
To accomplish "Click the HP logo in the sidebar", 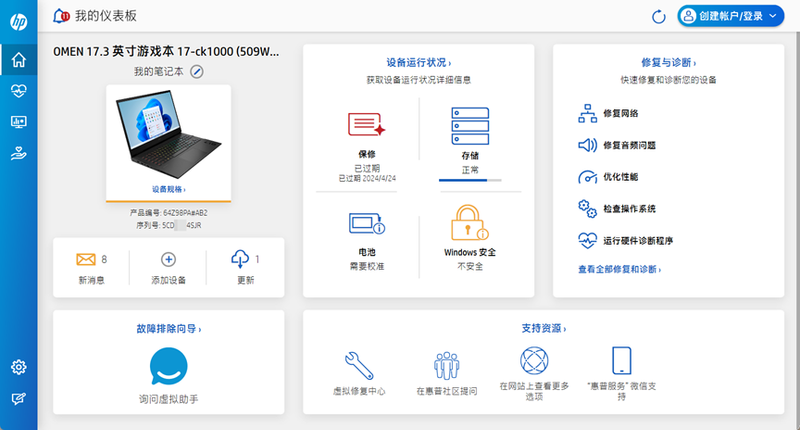I will pyautogui.click(x=19, y=21).
